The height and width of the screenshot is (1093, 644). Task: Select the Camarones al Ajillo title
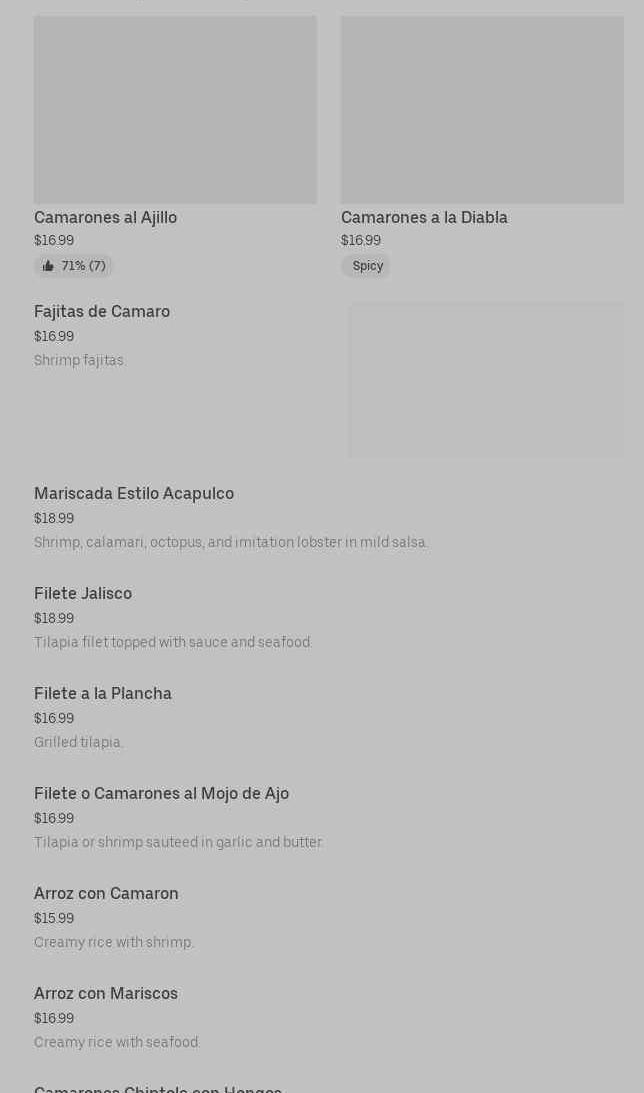[x=105, y=217]
